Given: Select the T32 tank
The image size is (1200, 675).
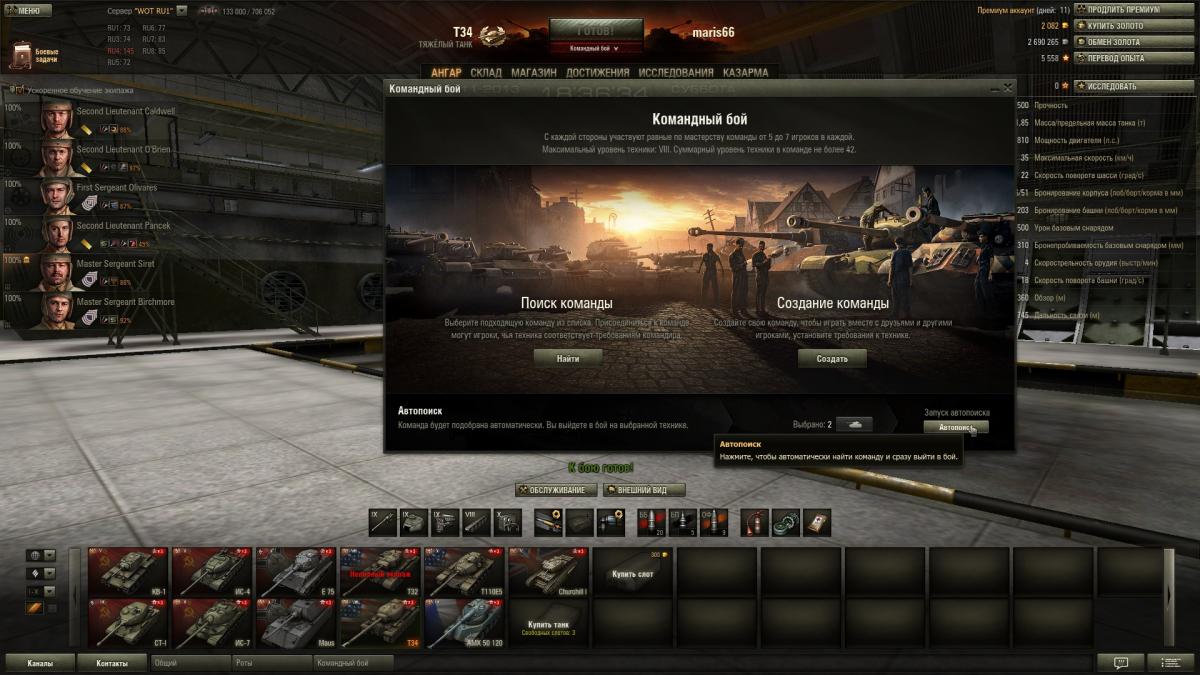Looking at the screenshot, I should [380, 571].
